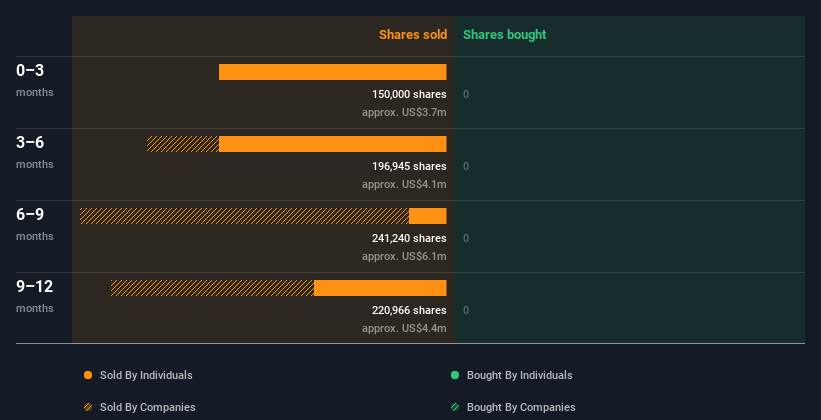Image resolution: width=821 pixels, height=420 pixels.
Task: Click the 150,000 shares value
Action: pos(409,94)
